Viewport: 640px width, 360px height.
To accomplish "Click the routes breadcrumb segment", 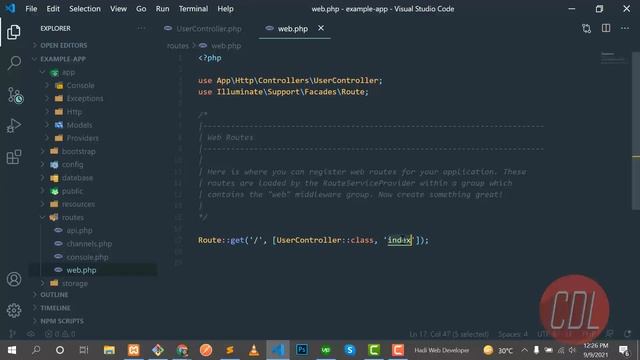I will pos(178,46).
